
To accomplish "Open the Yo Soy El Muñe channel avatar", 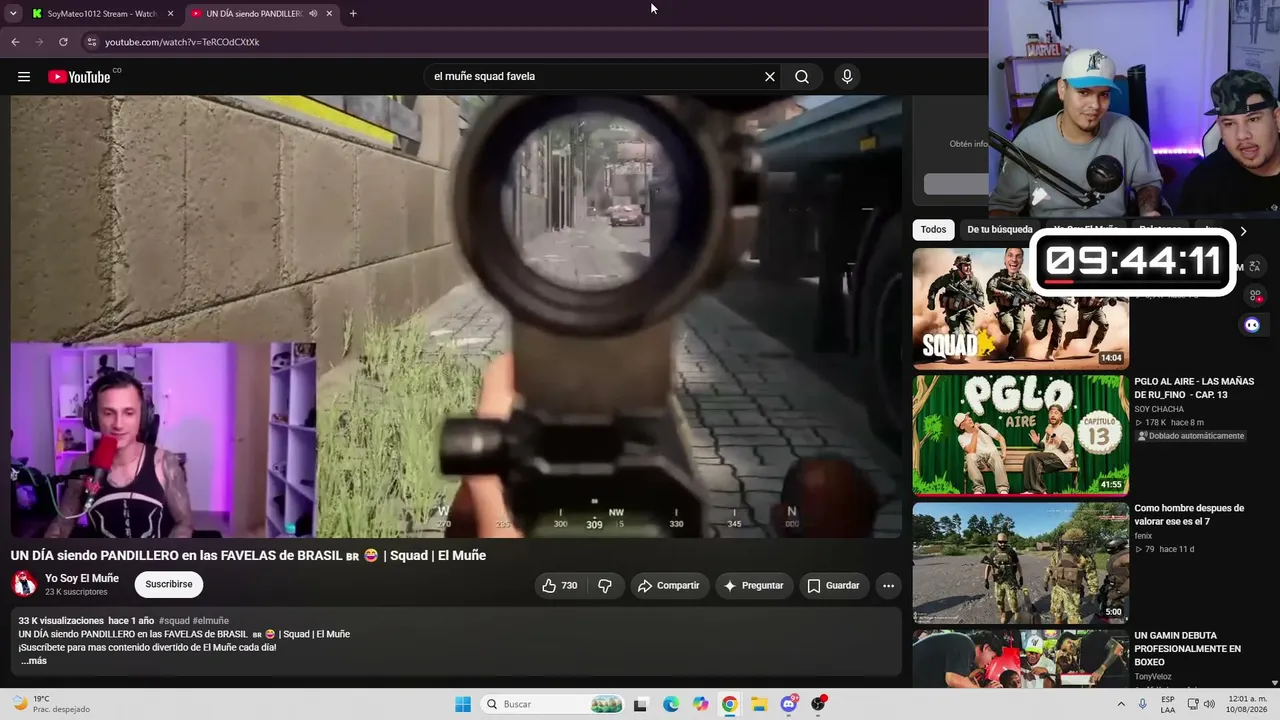I will [24, 584].
